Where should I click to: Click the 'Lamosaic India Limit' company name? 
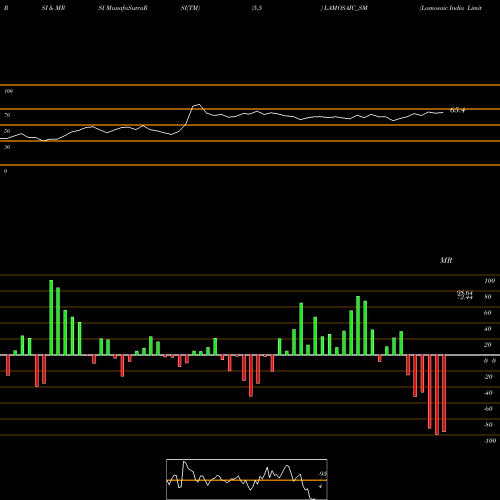pyautogui.click(x=451, y=8)
